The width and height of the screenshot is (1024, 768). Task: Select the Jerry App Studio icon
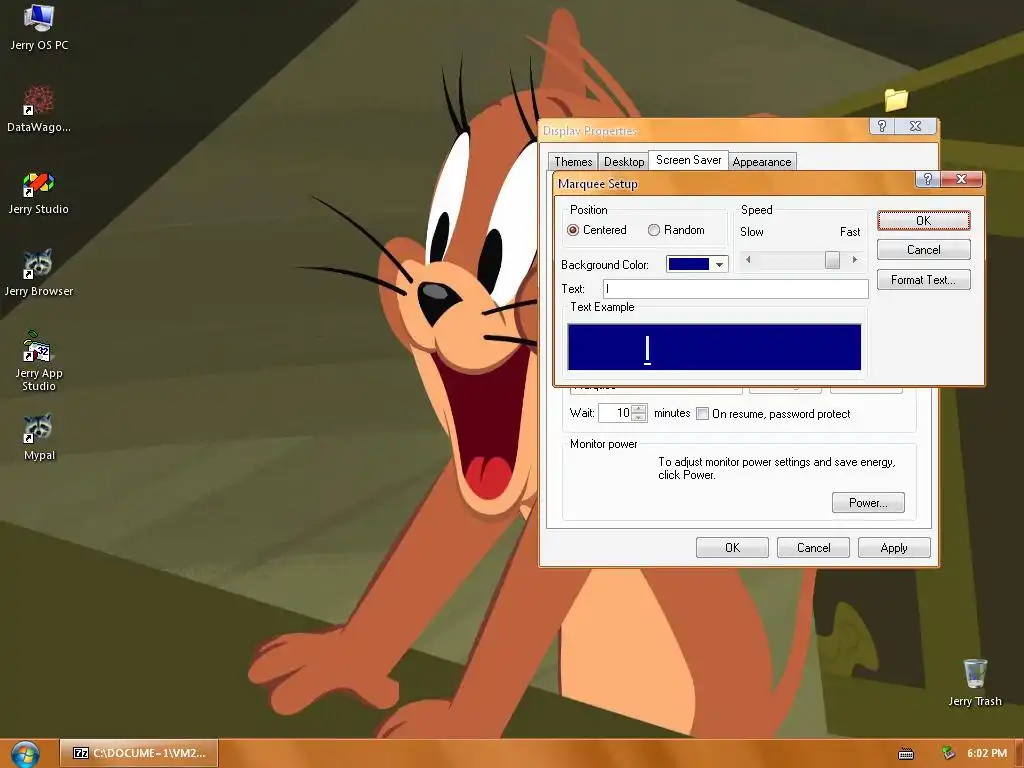pyautogui.click(x=39, y=360)
